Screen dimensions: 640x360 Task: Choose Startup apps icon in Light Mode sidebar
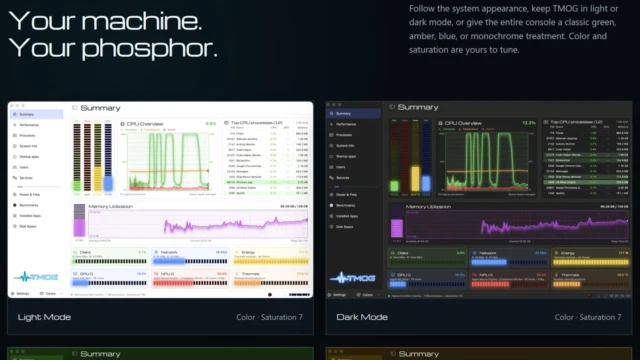tap(15, 157)
